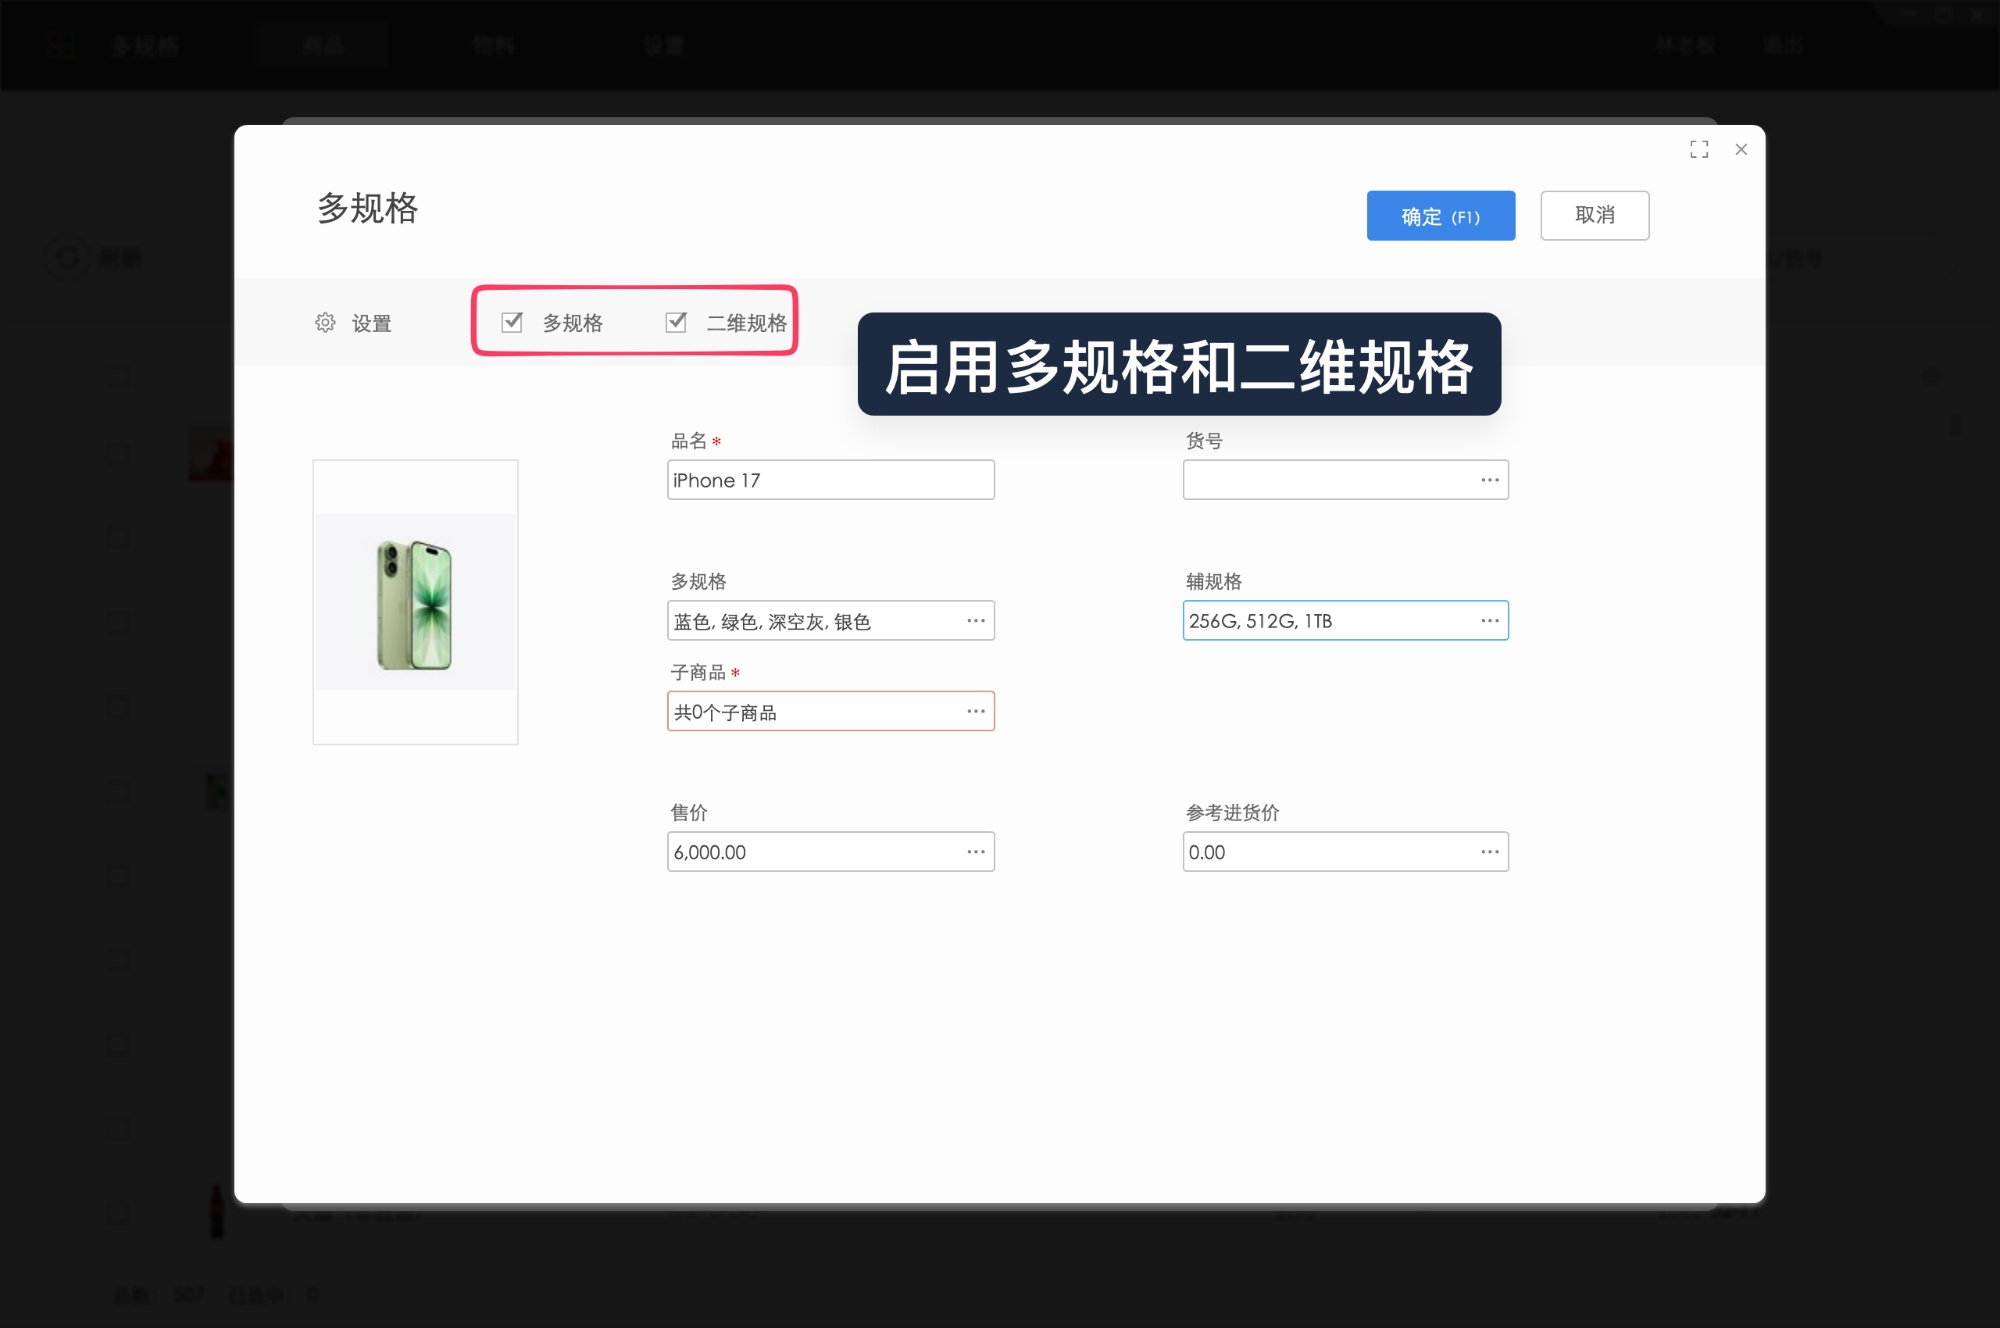Switch to the 物料 tab
The height and width of the screenshot is (1328, 2000).
tap(492, 44)
